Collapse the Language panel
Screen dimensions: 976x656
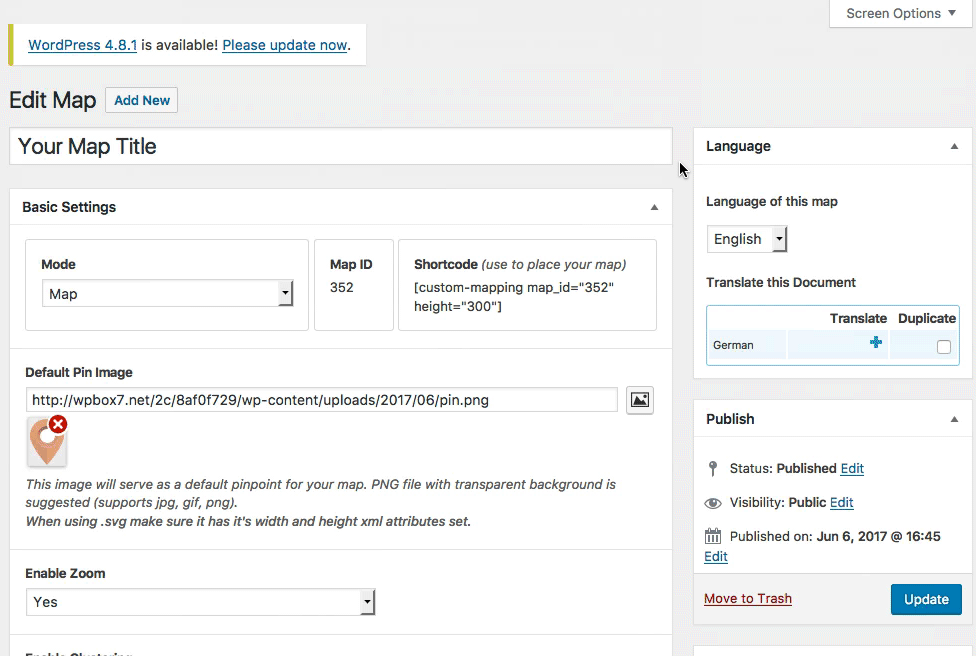(954, 147)
